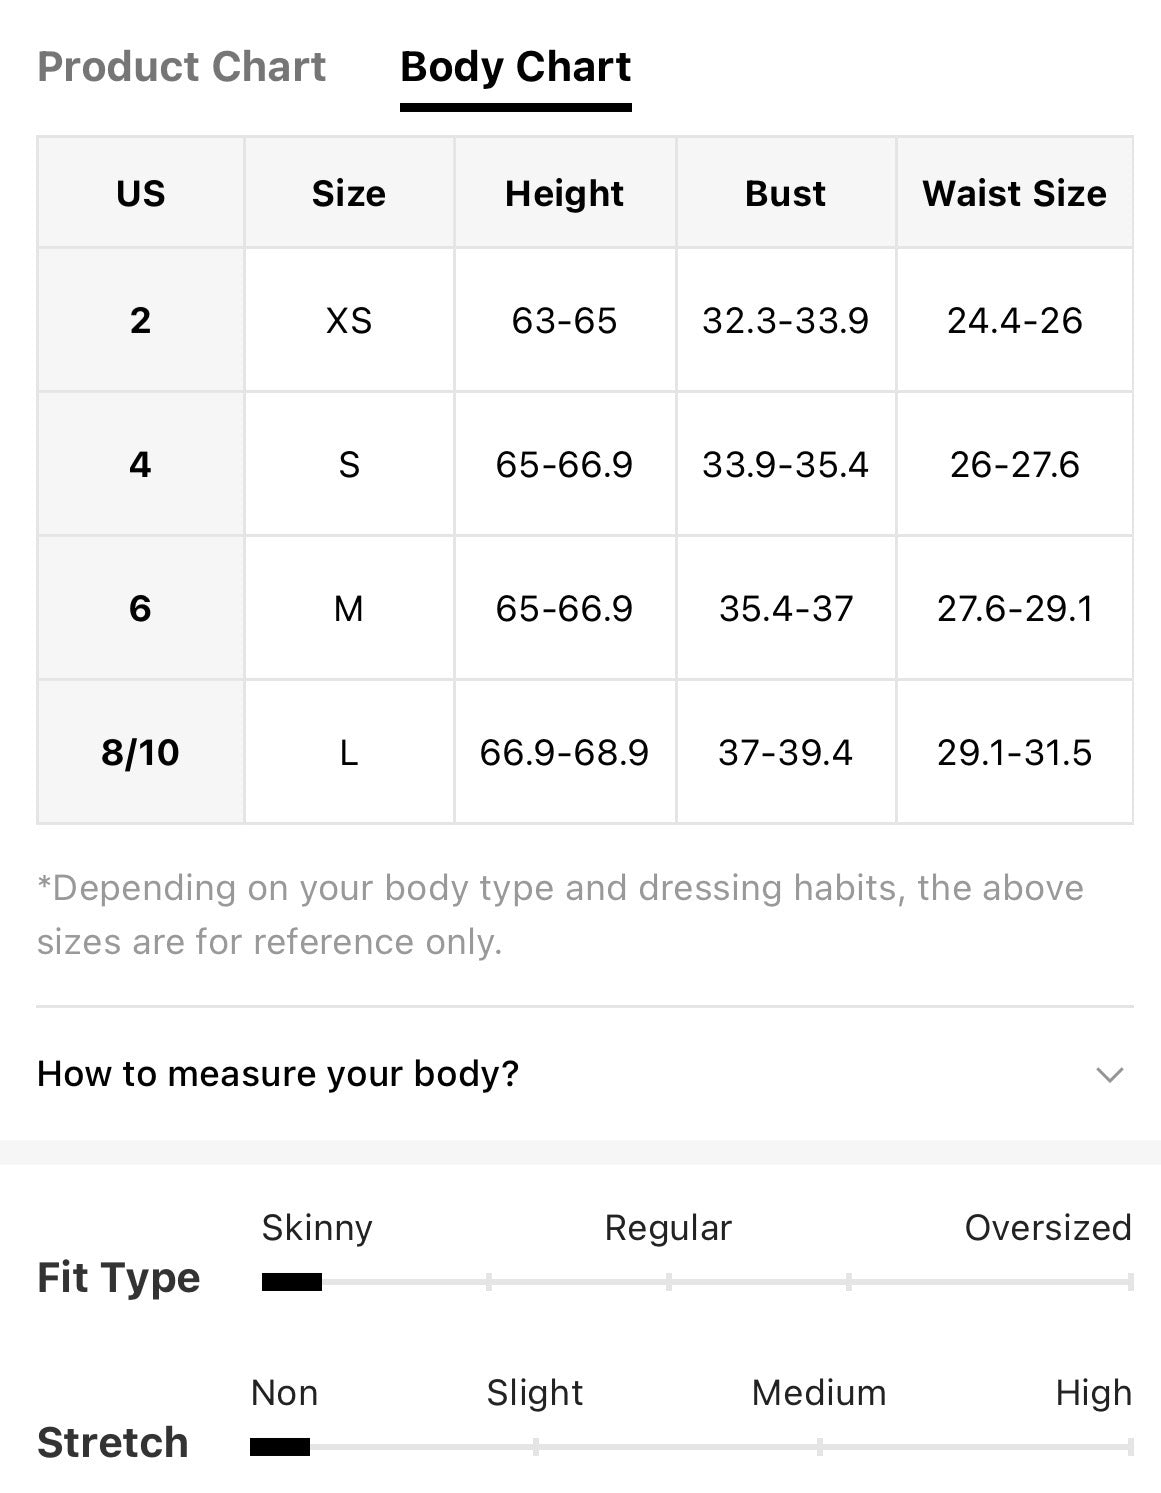
Task: Click the Stretch indicator bar
Action: click(691, 1446)
